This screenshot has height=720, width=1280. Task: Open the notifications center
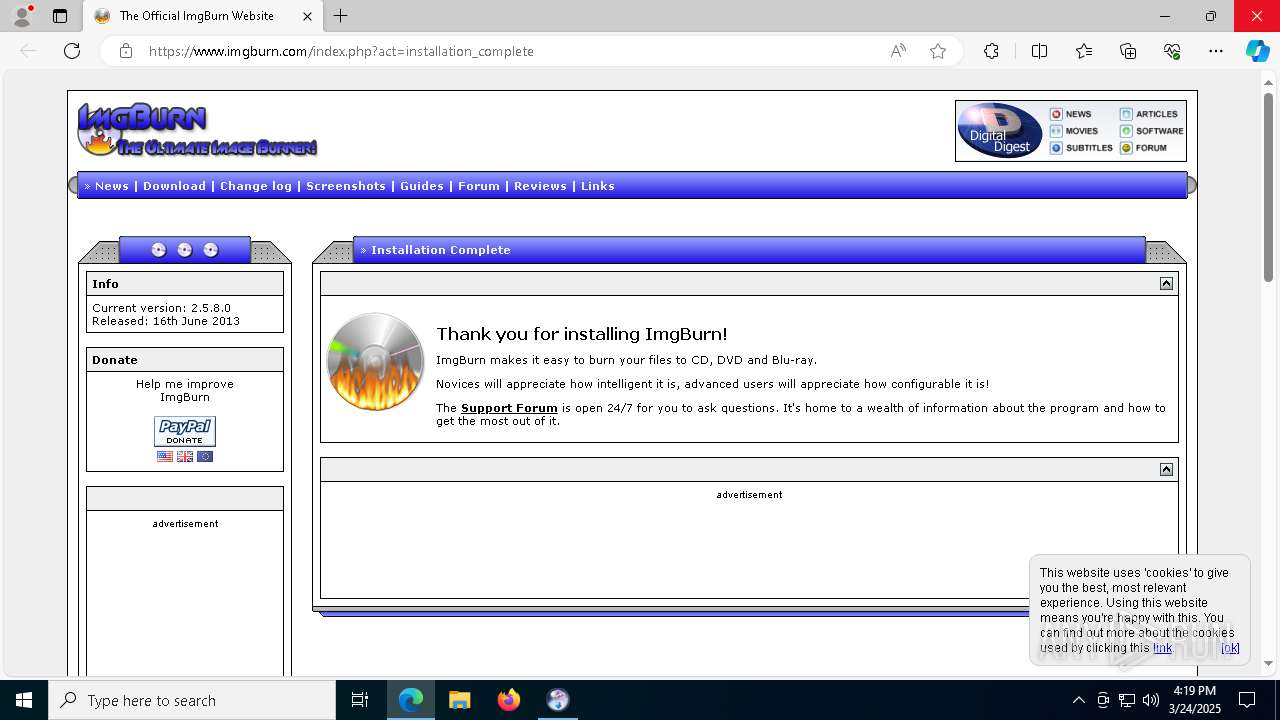coord(1247,700)
